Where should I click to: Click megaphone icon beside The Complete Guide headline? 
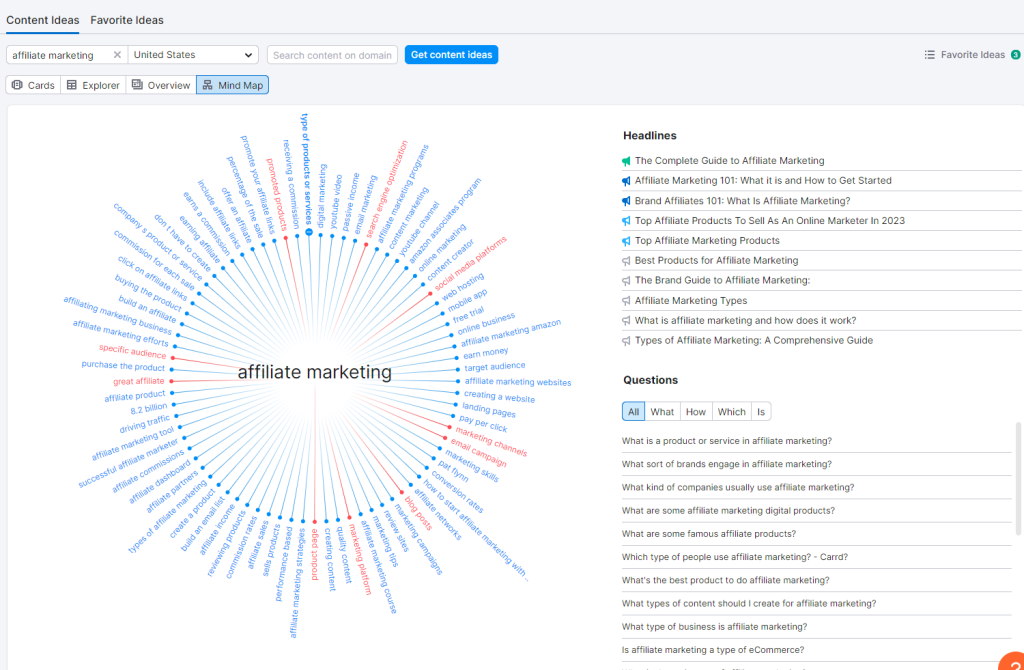click(626, 161)
